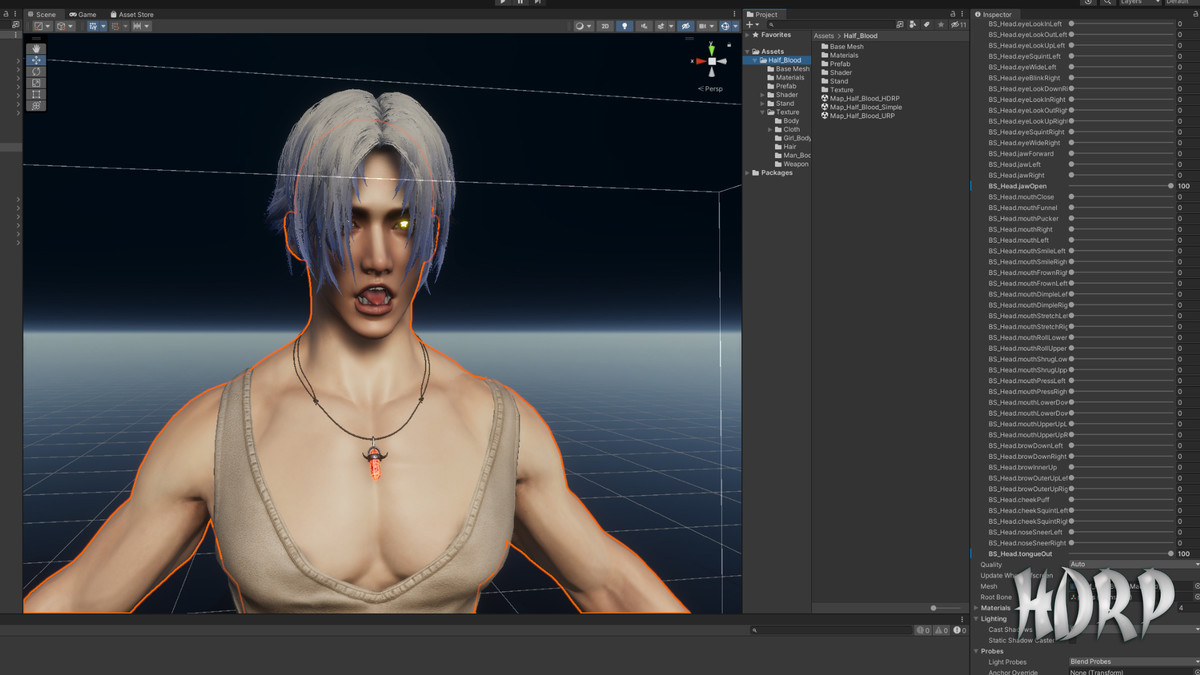This screenshot has width=1200, height=675.
Task: Click the Project panel add (+) button
Action: pos(750,25)
